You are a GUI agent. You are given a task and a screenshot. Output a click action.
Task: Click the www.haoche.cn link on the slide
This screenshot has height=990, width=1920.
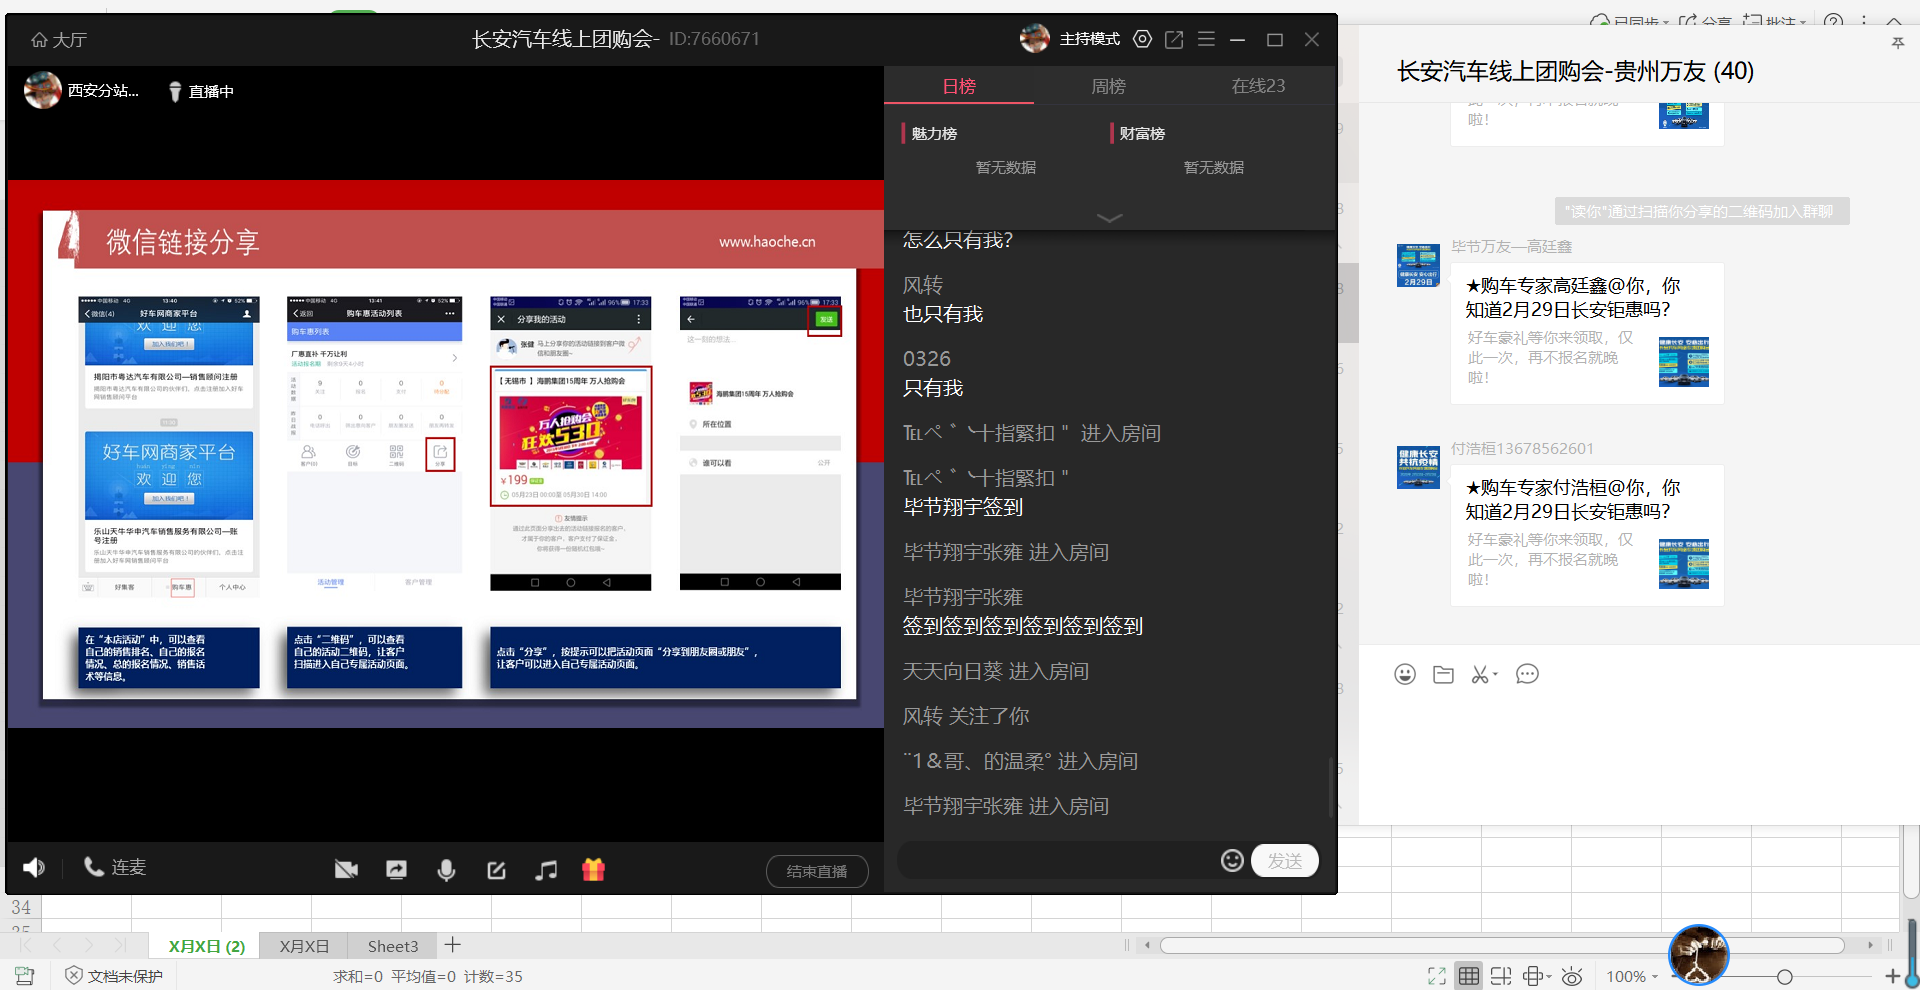(x=767, y=242)
